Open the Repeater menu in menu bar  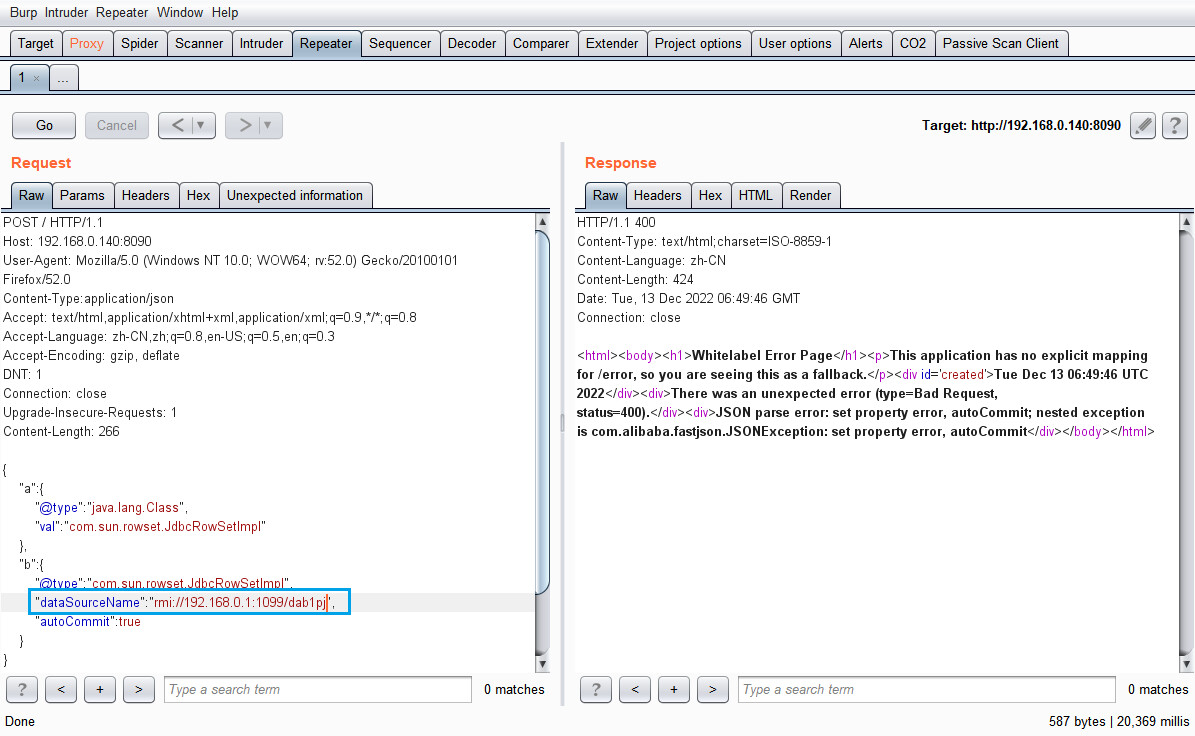(122, 12)
